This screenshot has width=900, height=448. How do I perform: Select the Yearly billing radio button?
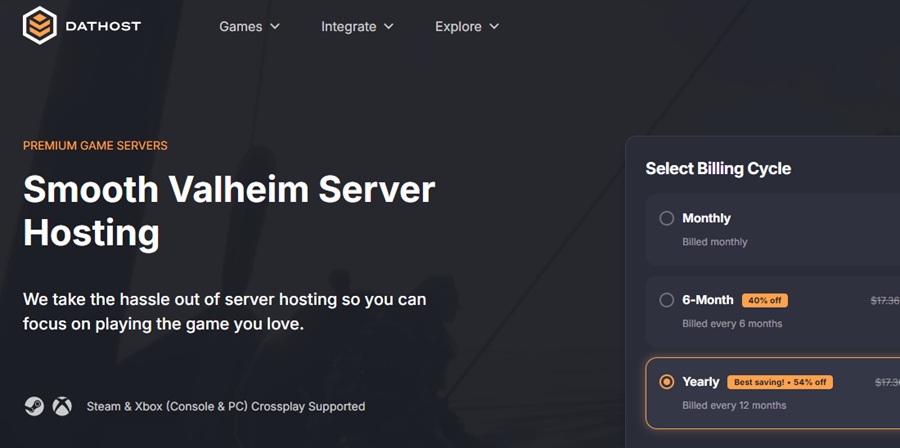tap(666, 381)
